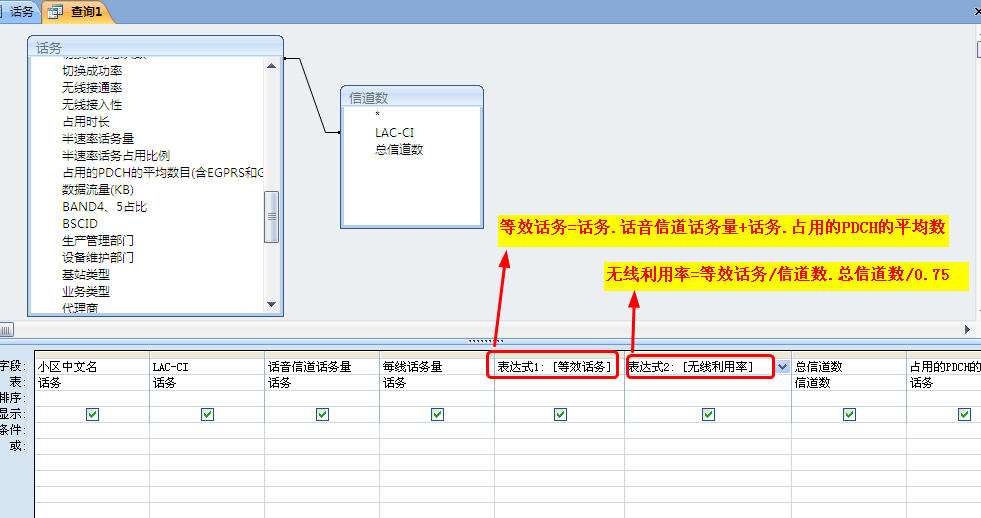Open the 表达式2 field dropdown arrow
This screenshot has height=518, width=981.
coord(783,367)
